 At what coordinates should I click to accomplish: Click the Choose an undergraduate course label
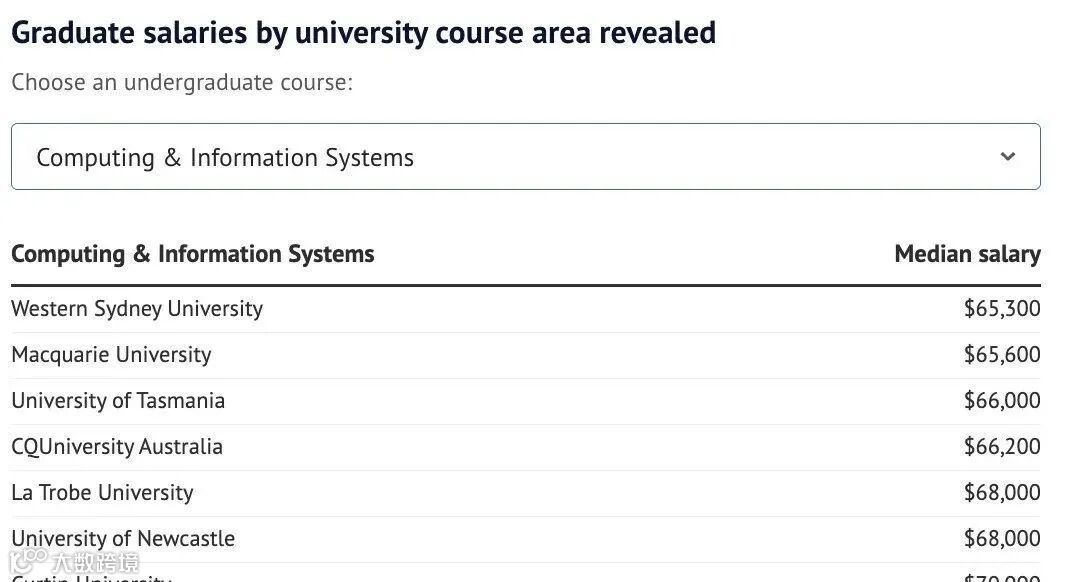(182, 83)
